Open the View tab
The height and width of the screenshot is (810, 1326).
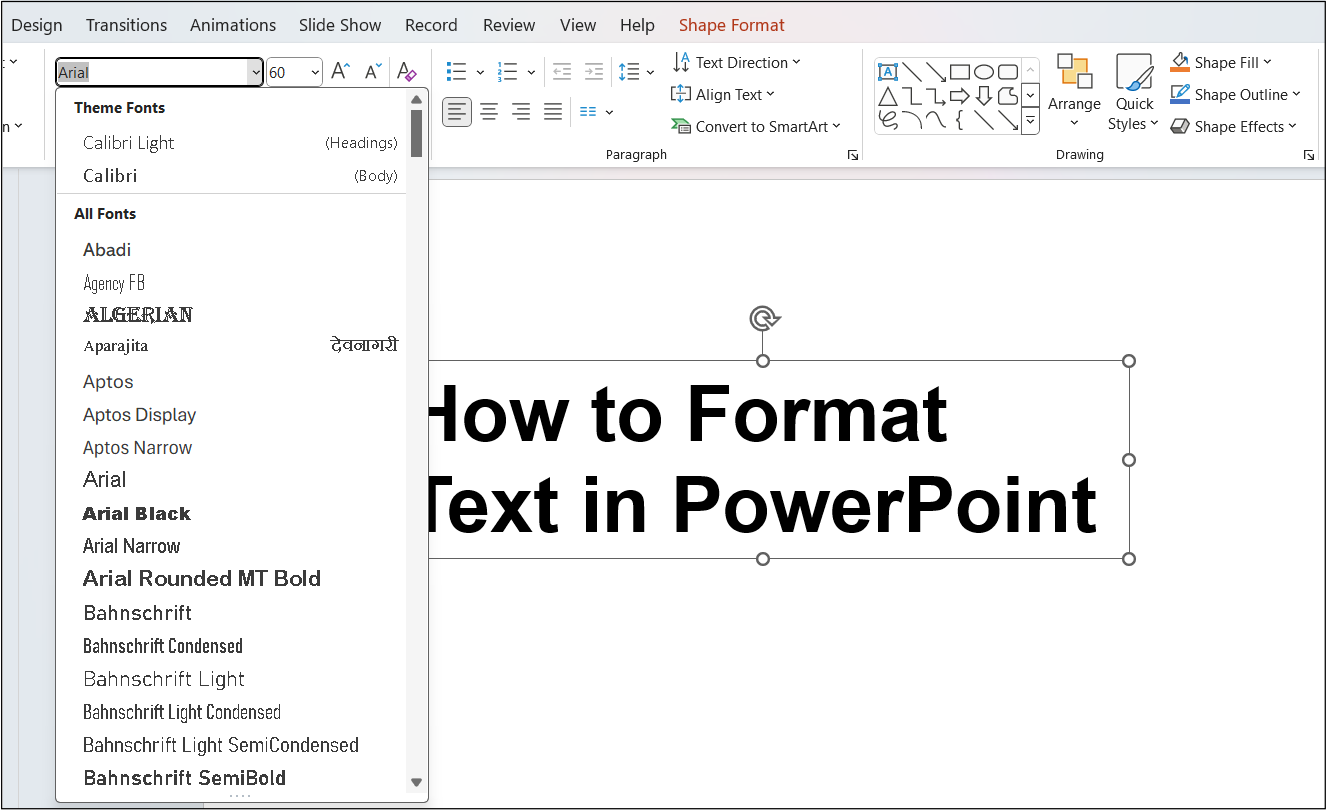point(578,25)
